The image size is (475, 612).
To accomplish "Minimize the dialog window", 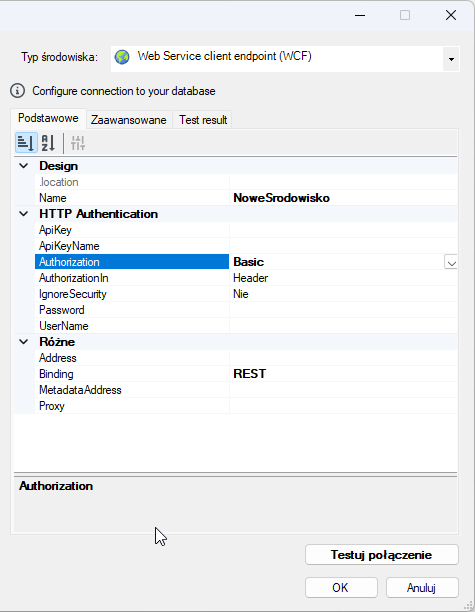I will (x=360, y=16).
